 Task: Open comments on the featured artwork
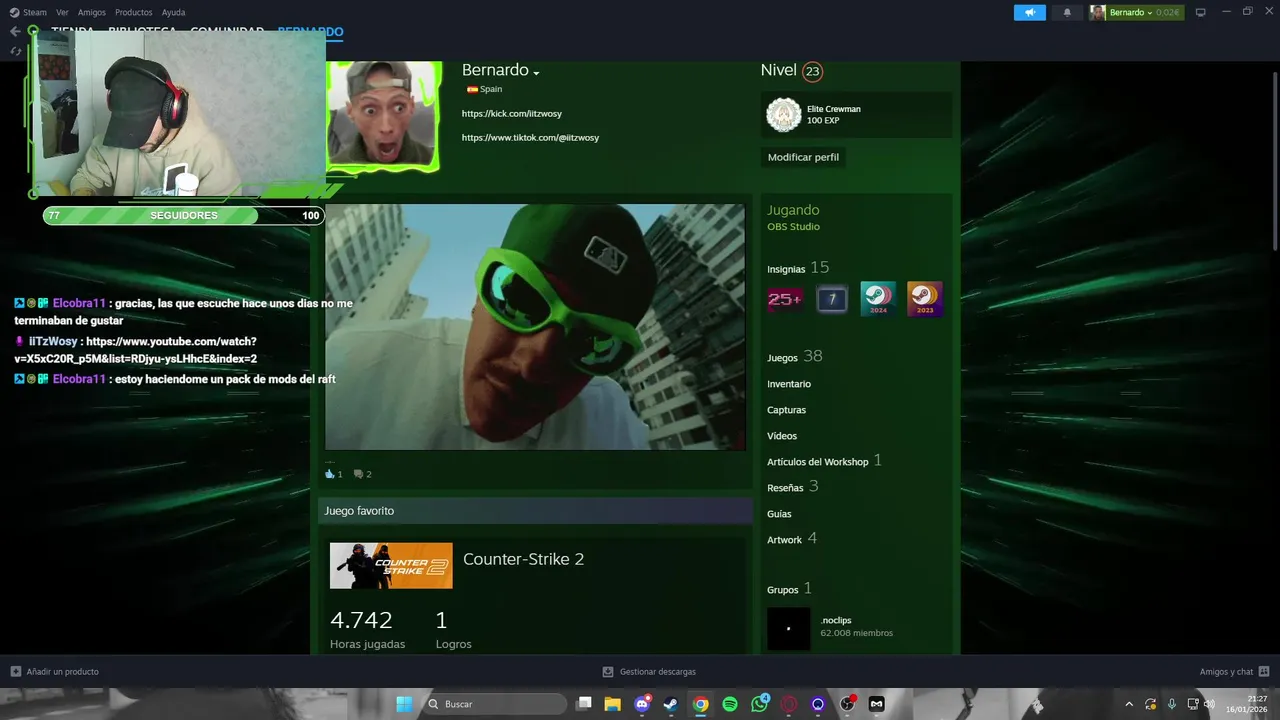pyautogui.click(x=358, y=474)
